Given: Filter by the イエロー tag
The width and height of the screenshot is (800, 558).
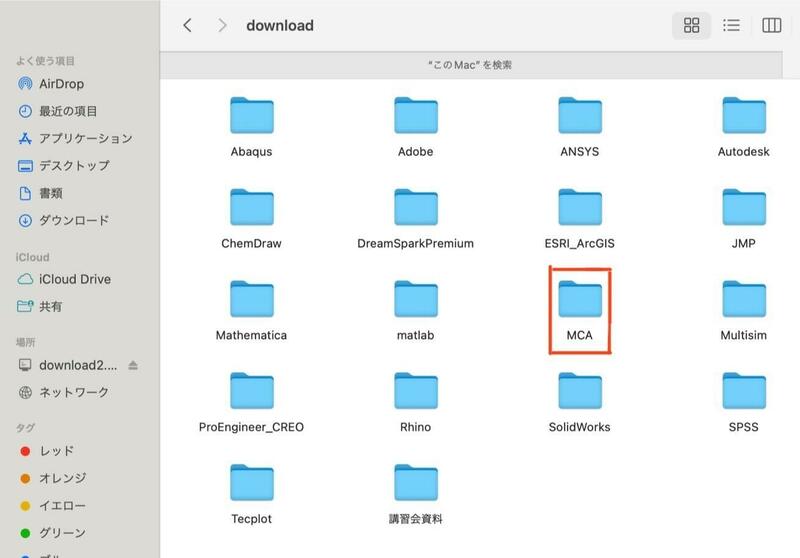Looking at the screenshot, I should click(x=53, y=505).
